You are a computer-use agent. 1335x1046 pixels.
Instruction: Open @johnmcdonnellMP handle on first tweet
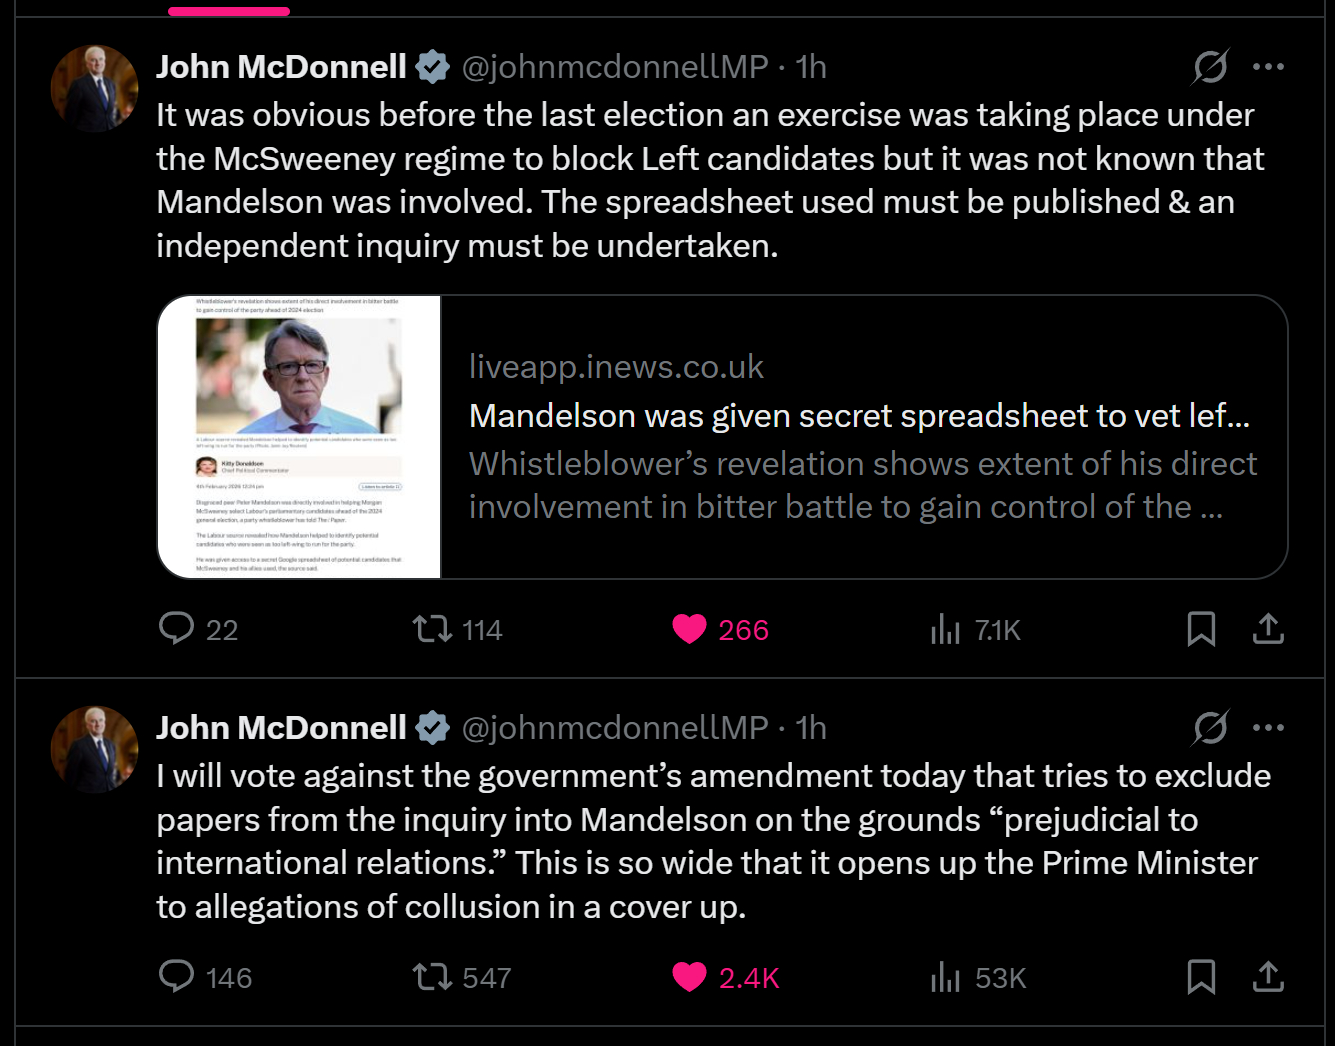[614, 67]
